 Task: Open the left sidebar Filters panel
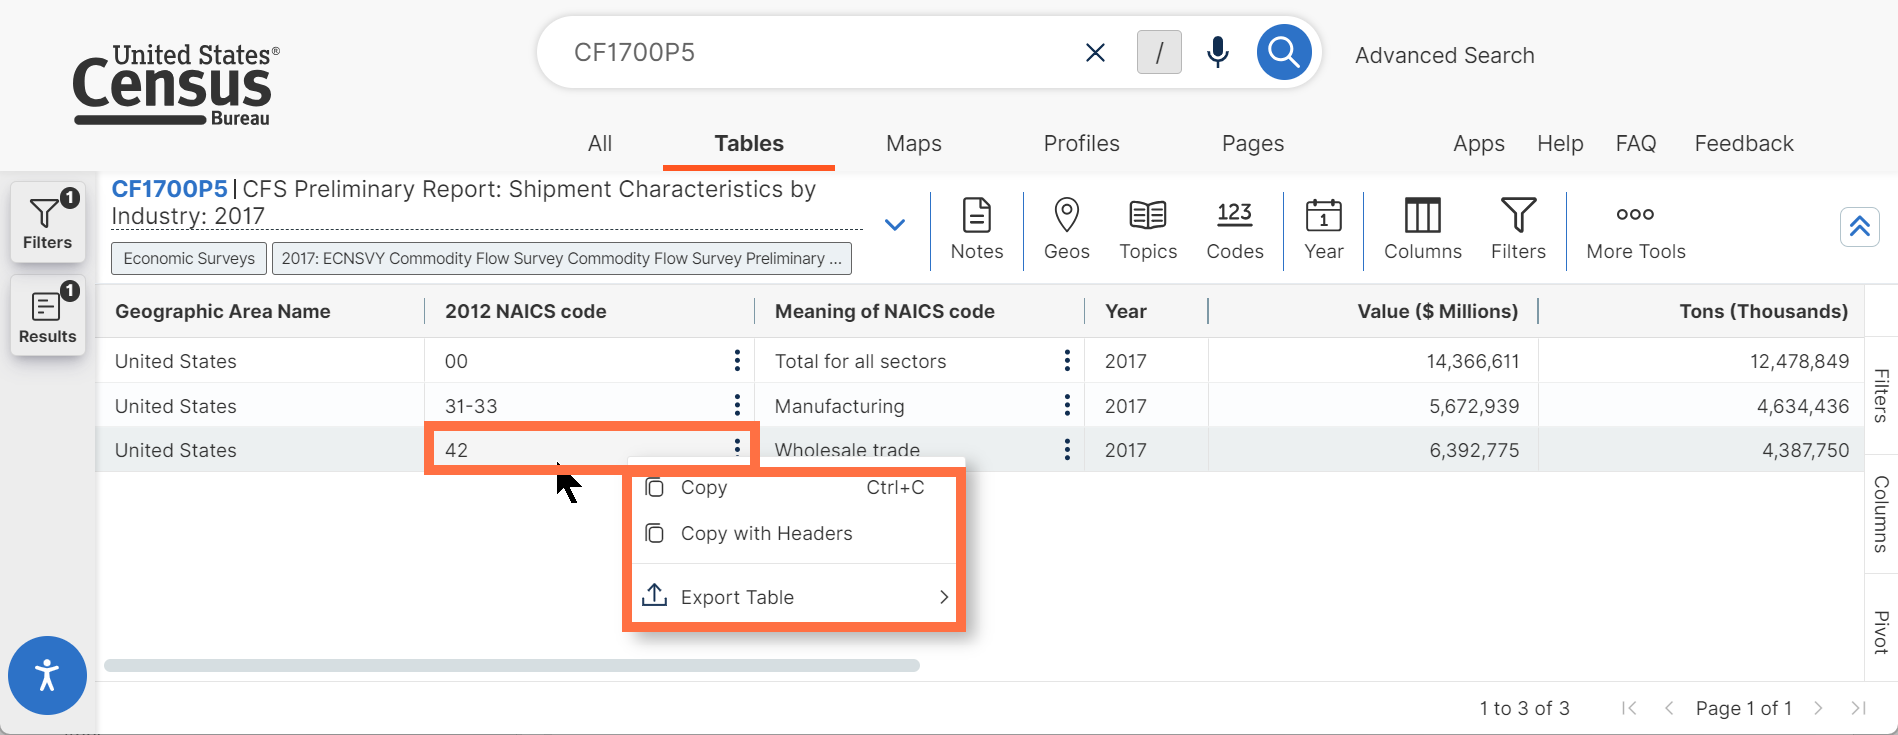click(x=48, y=223)
